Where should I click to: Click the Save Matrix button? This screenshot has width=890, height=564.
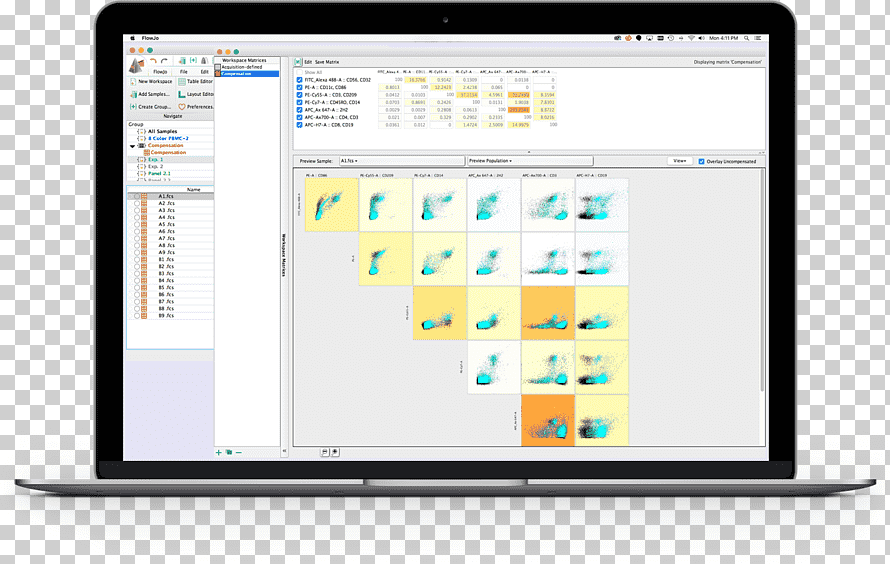[327, 62]
